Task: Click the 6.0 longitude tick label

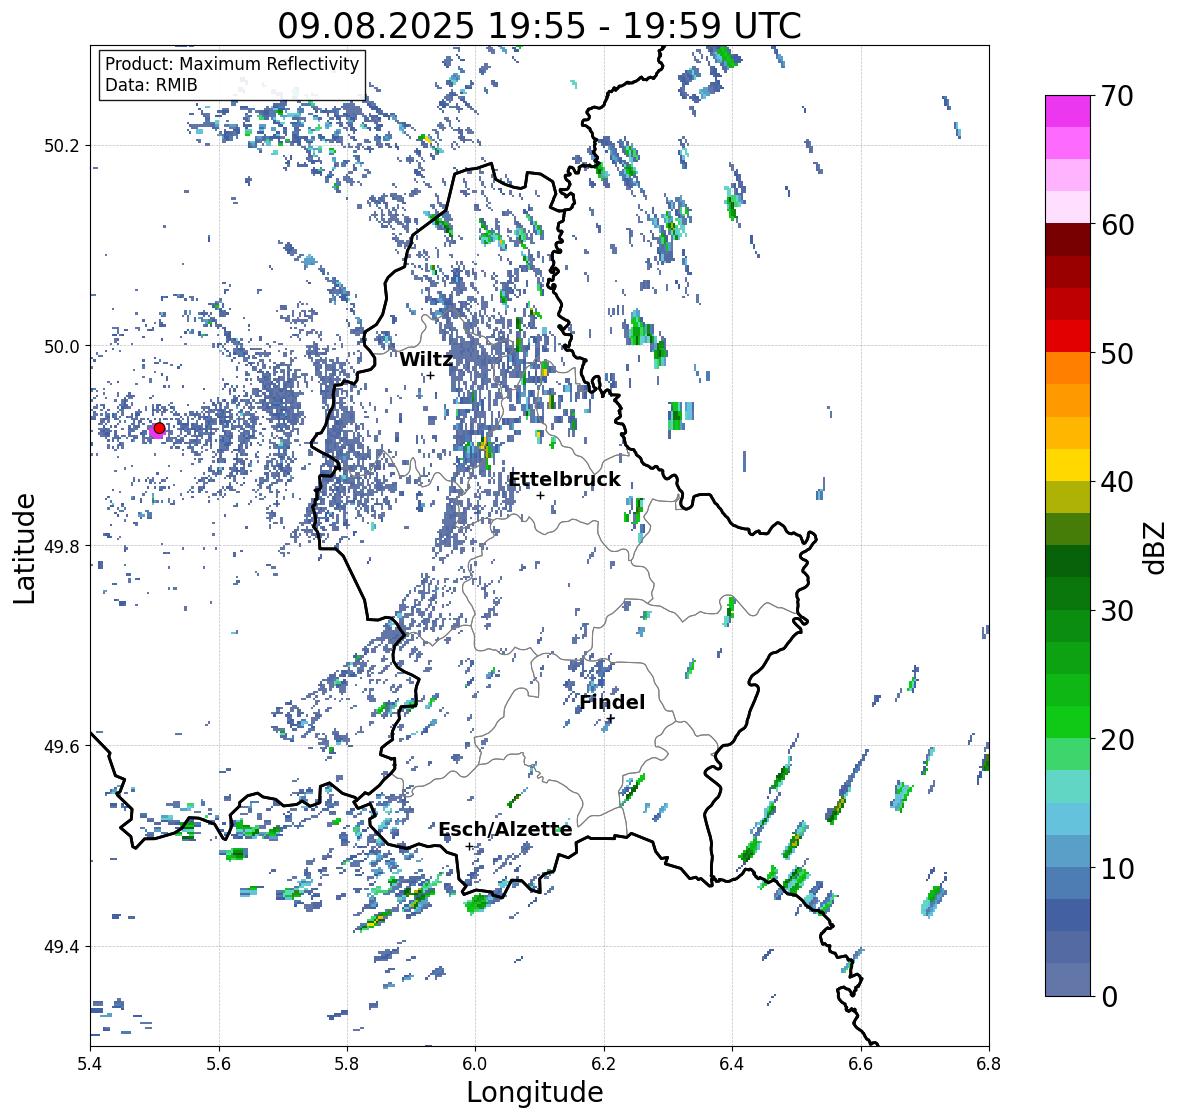Action: 475,1064
